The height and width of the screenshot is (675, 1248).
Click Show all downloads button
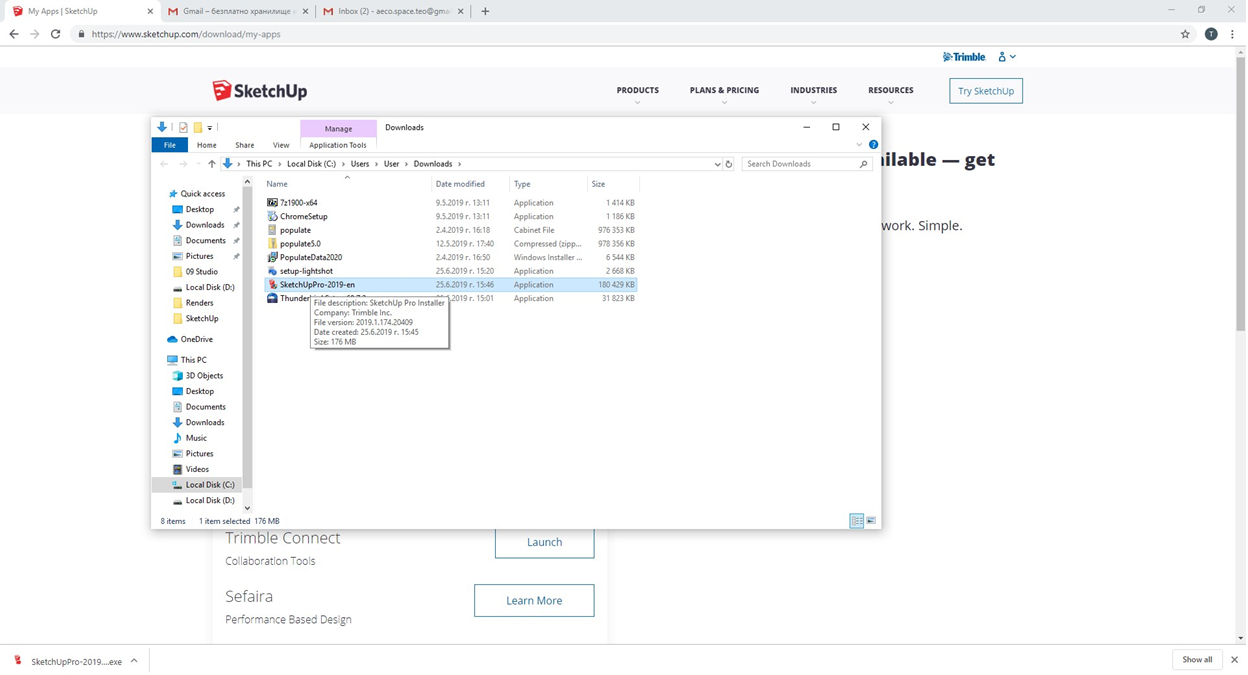pyautogui.click(x=1197, y=660)
